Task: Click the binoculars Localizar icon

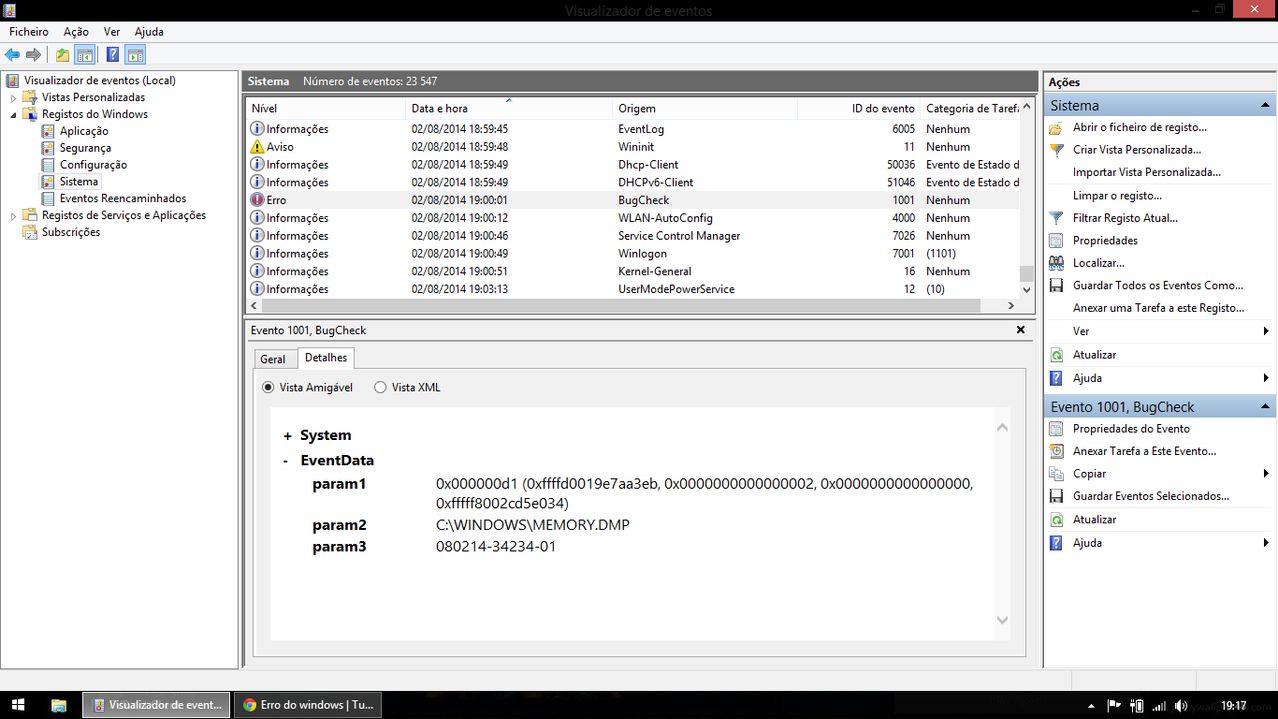Action: tap(1056, 263)
